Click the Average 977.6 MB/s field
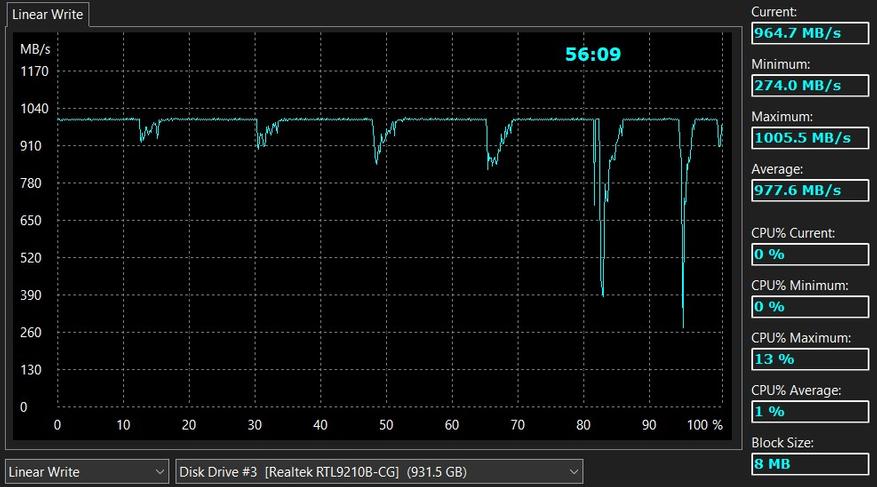Image resolution: width=877 pixels, height=487 pixels. tap(810, 191)
